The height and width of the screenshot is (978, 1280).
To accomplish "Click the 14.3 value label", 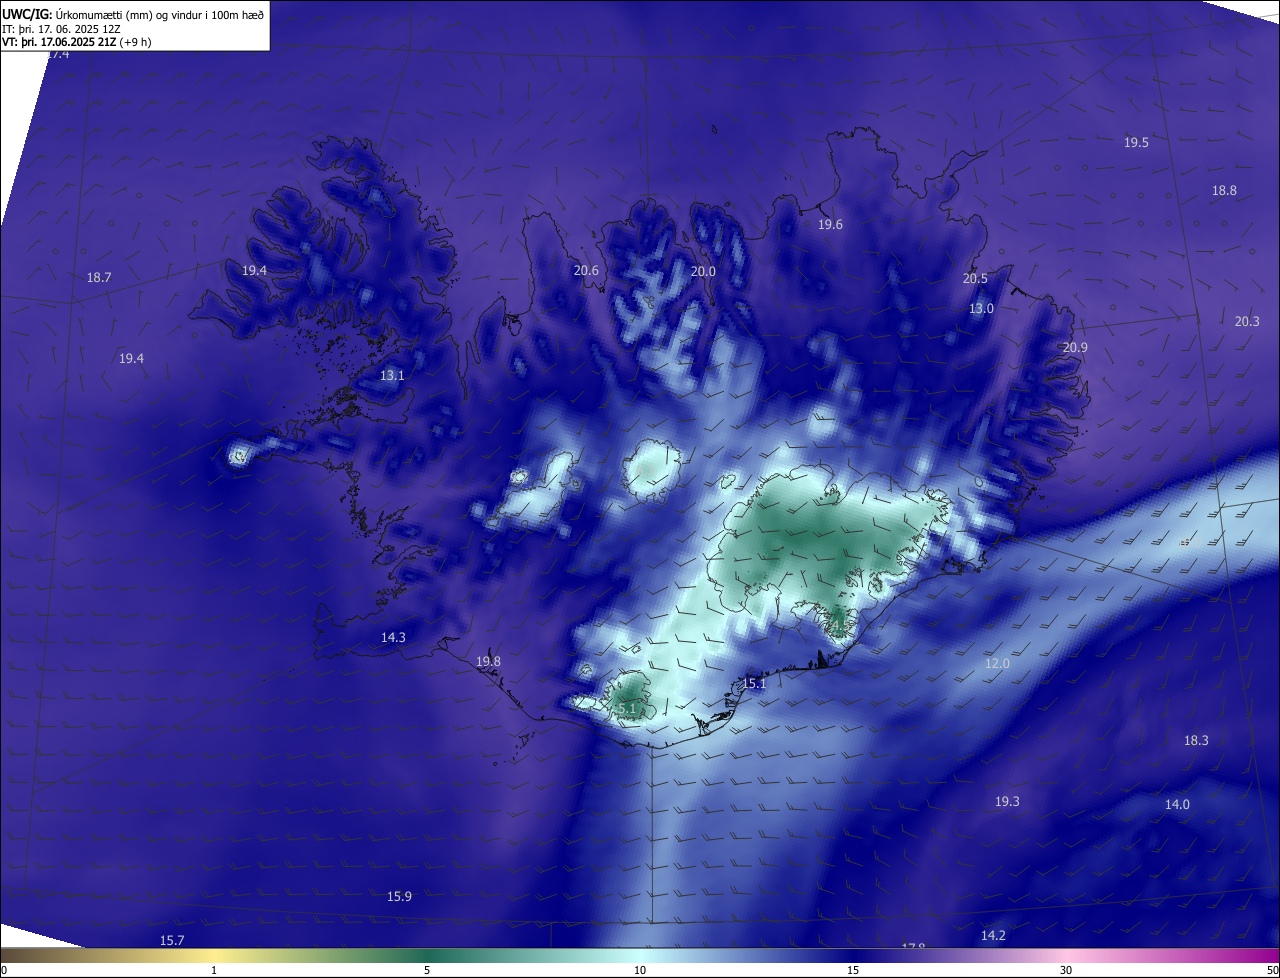I will point(393,638).
